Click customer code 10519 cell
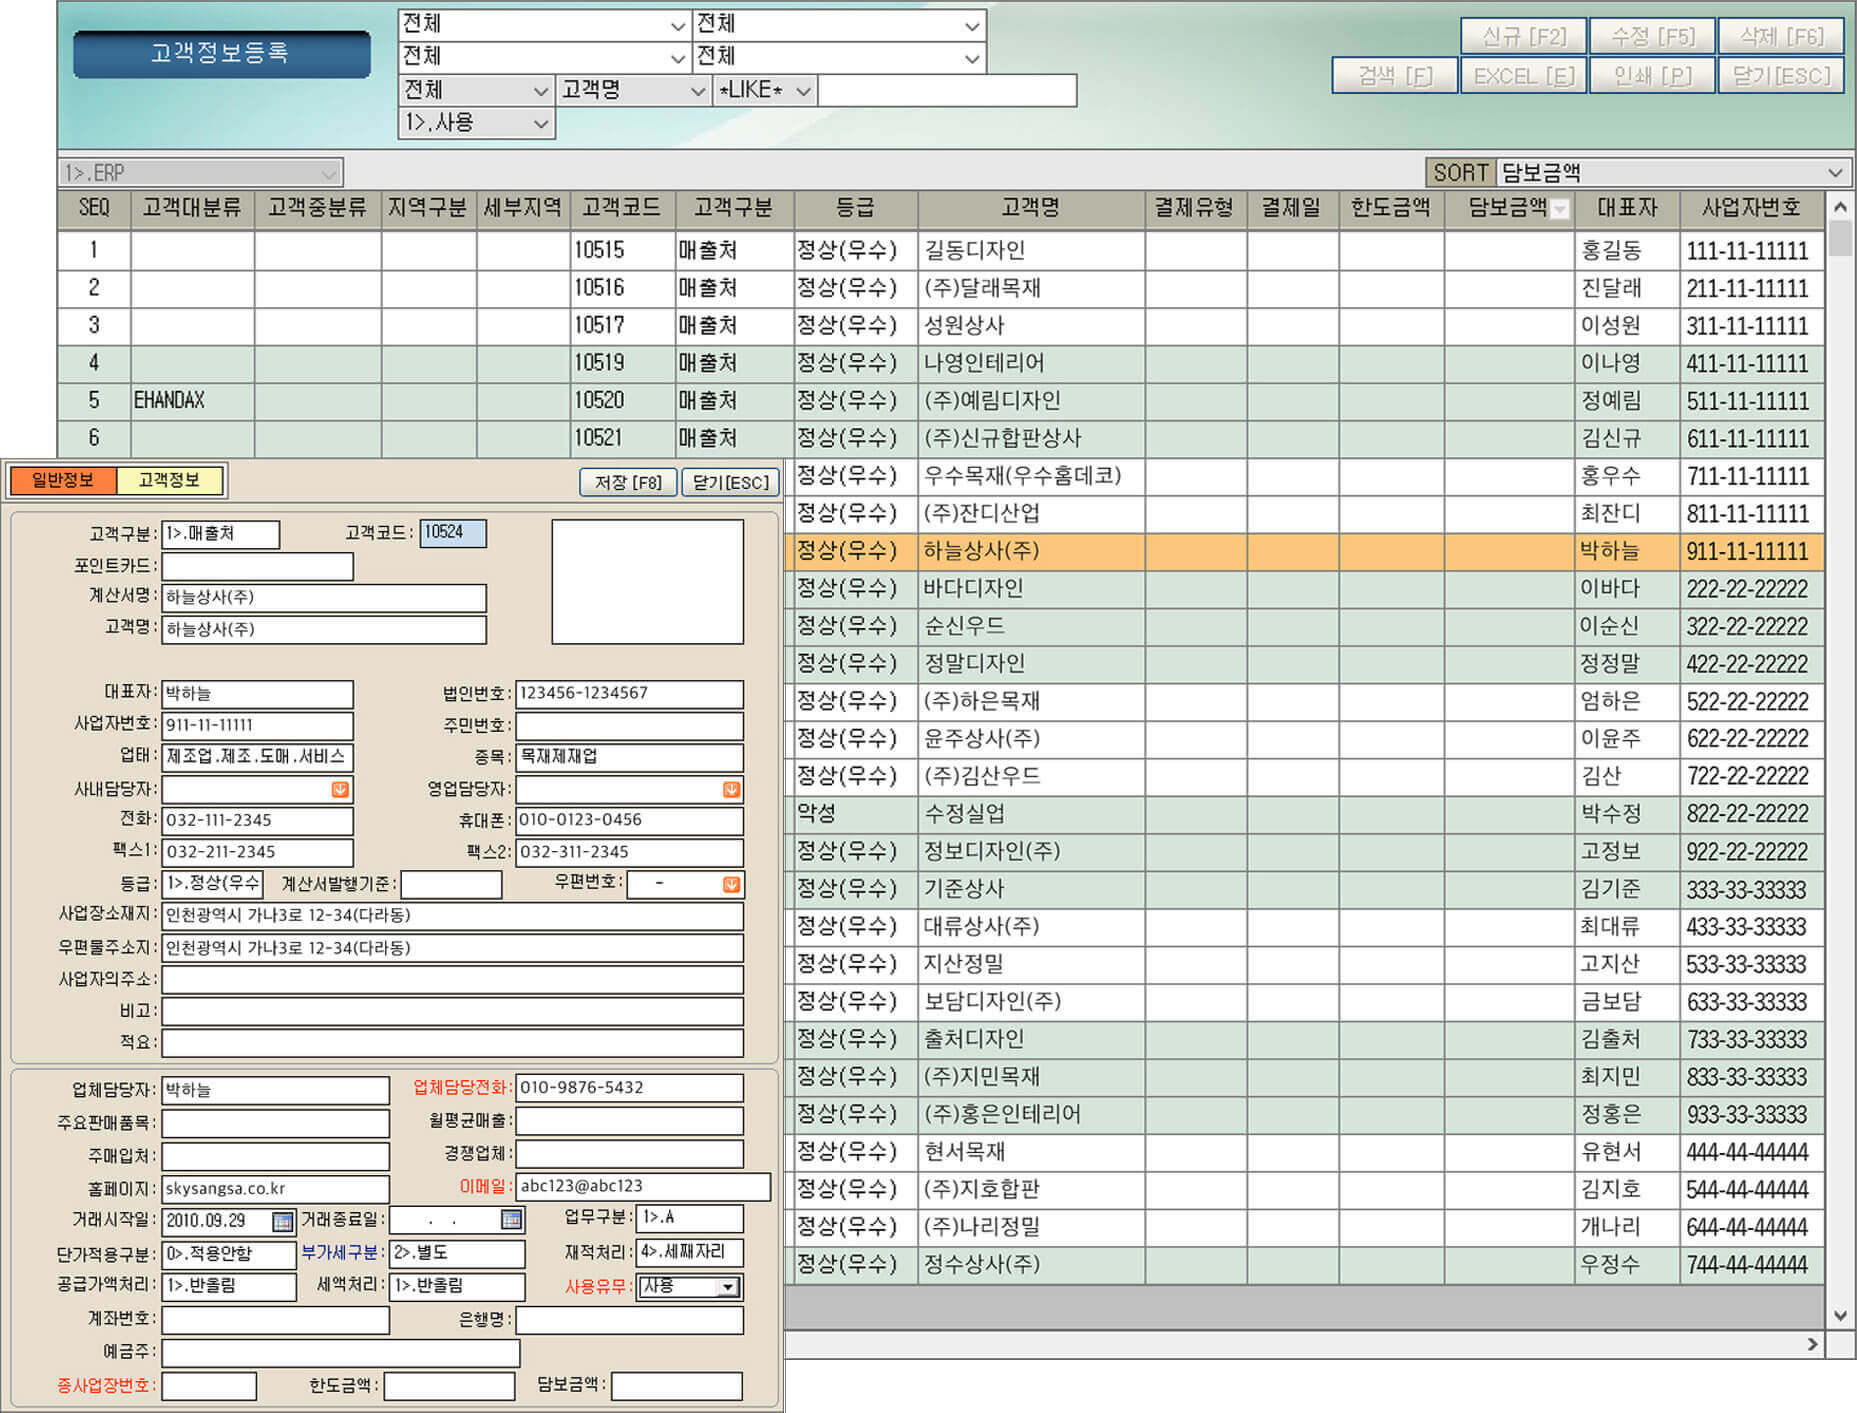1857x1413 pixels. coord(622,363)
